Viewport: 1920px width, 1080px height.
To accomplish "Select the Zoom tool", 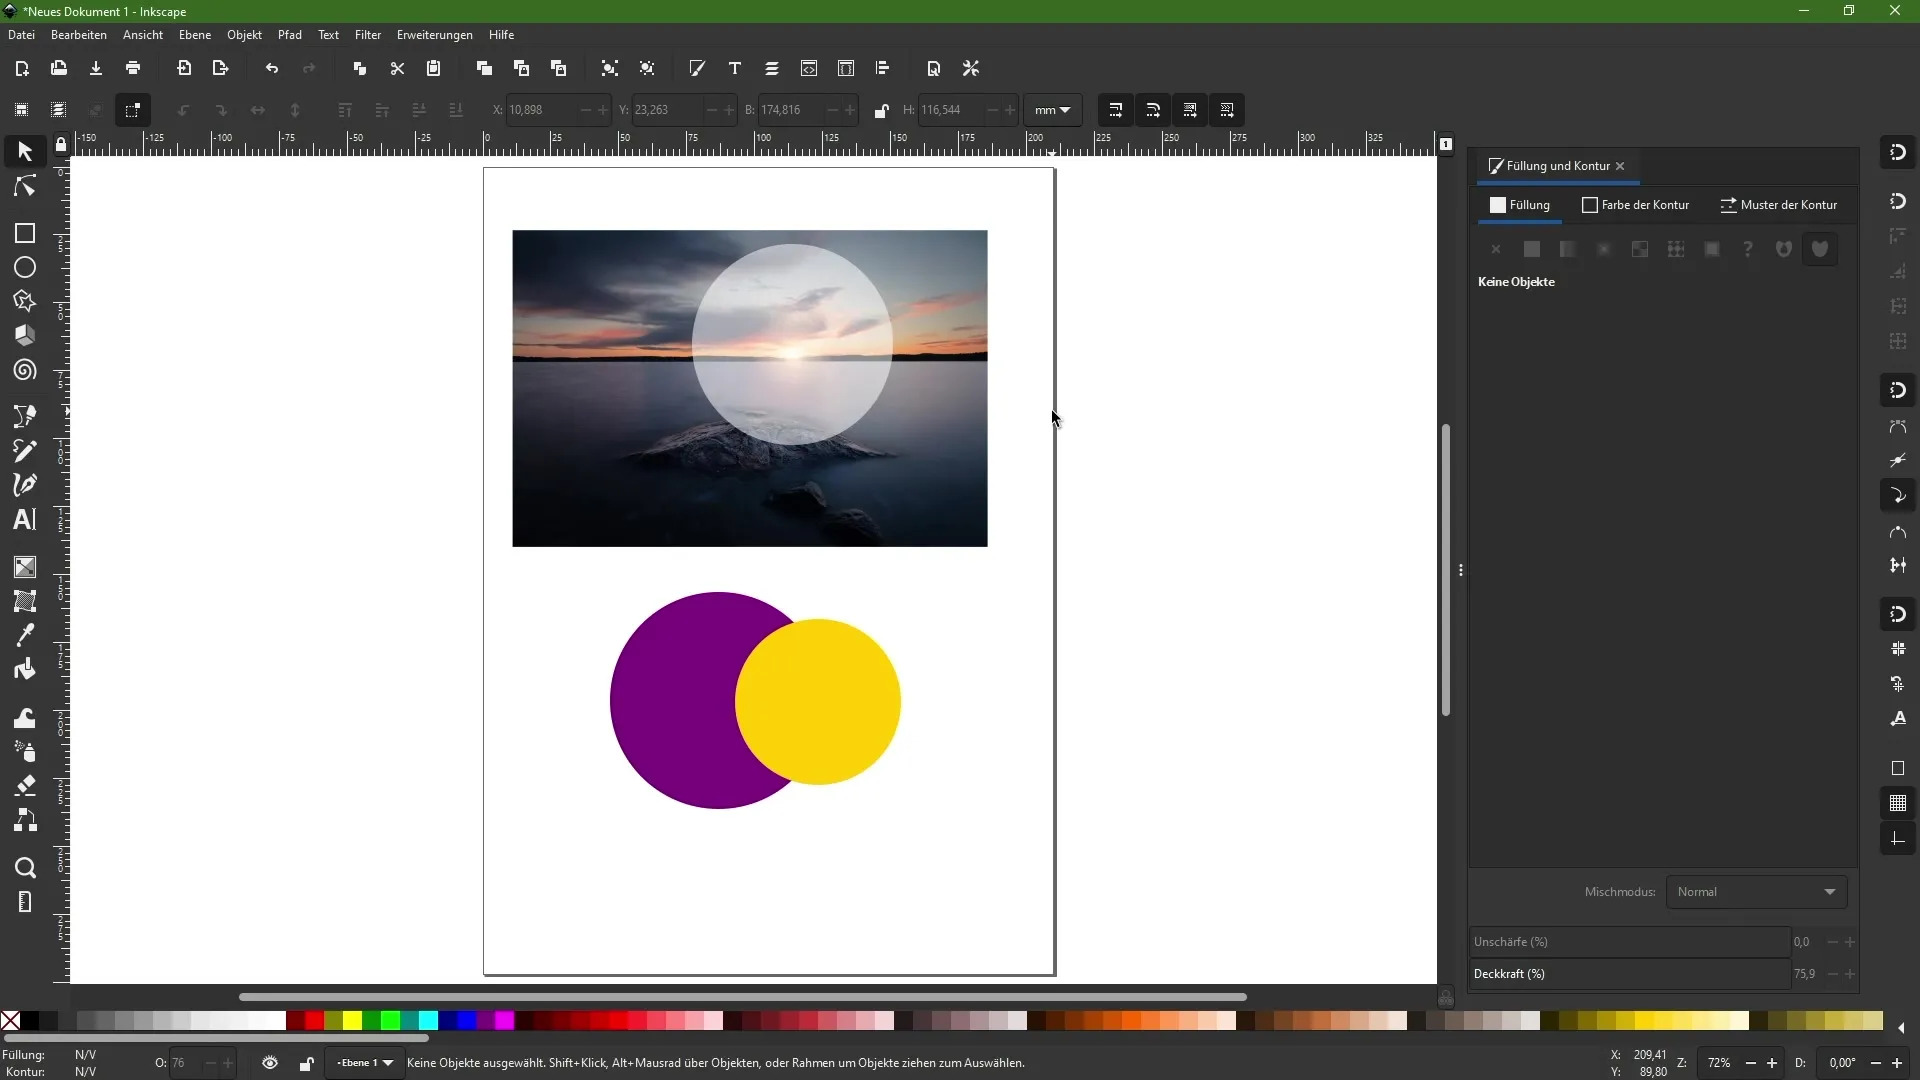I will tap(24, 866).
